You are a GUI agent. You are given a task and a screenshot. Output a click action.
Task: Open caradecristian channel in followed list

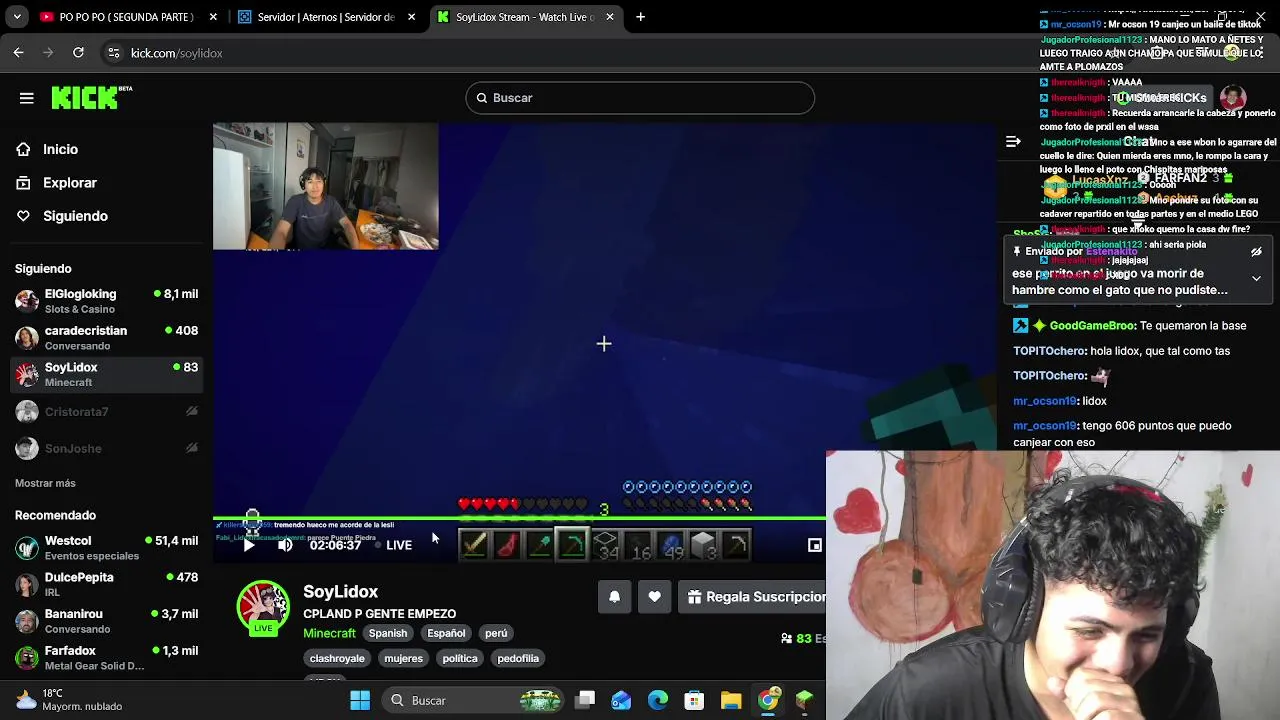[x=106, y=338]
